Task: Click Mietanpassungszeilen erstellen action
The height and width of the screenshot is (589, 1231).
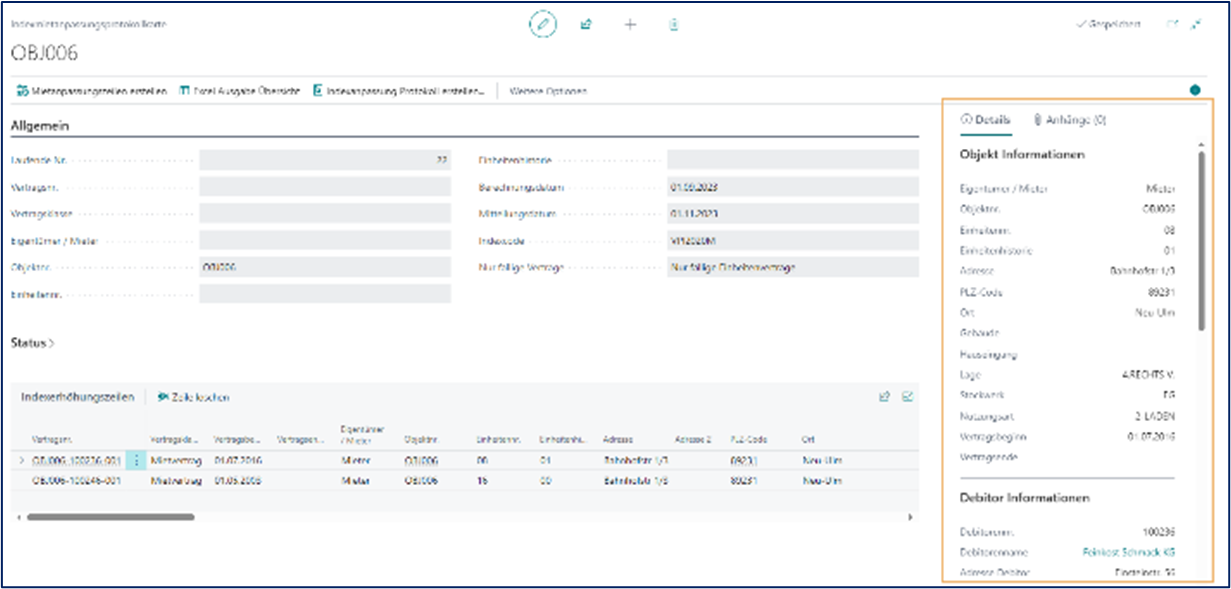Action: (91, 91)
